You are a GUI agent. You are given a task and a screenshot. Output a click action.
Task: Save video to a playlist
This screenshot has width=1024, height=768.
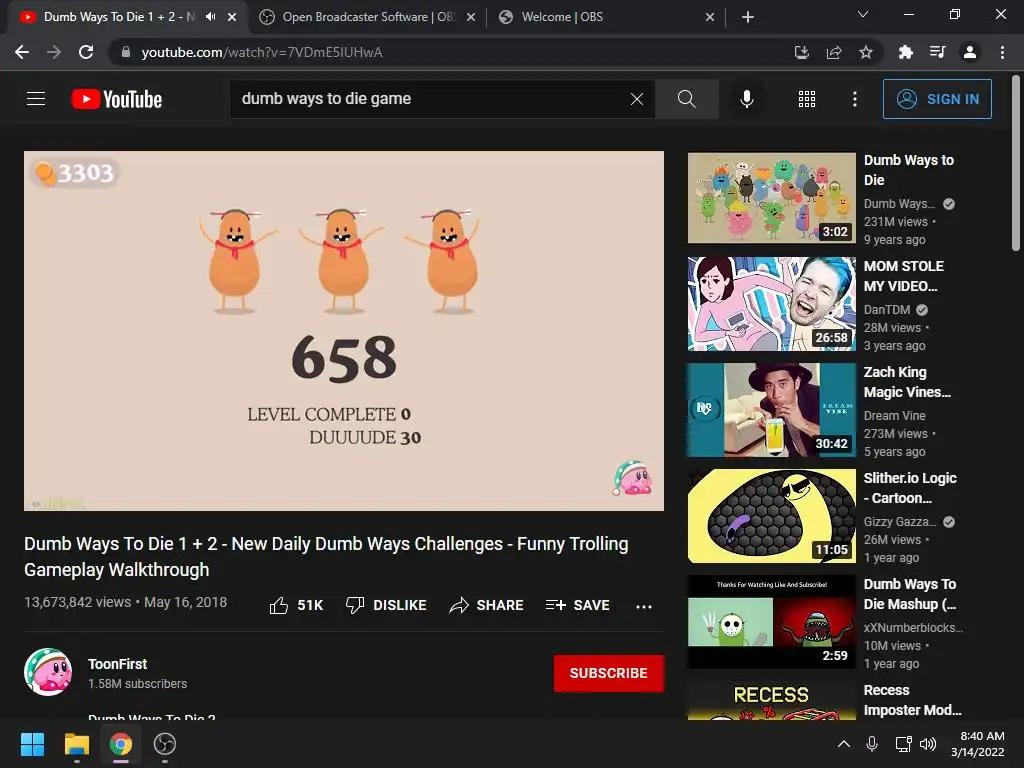point(578,605)
